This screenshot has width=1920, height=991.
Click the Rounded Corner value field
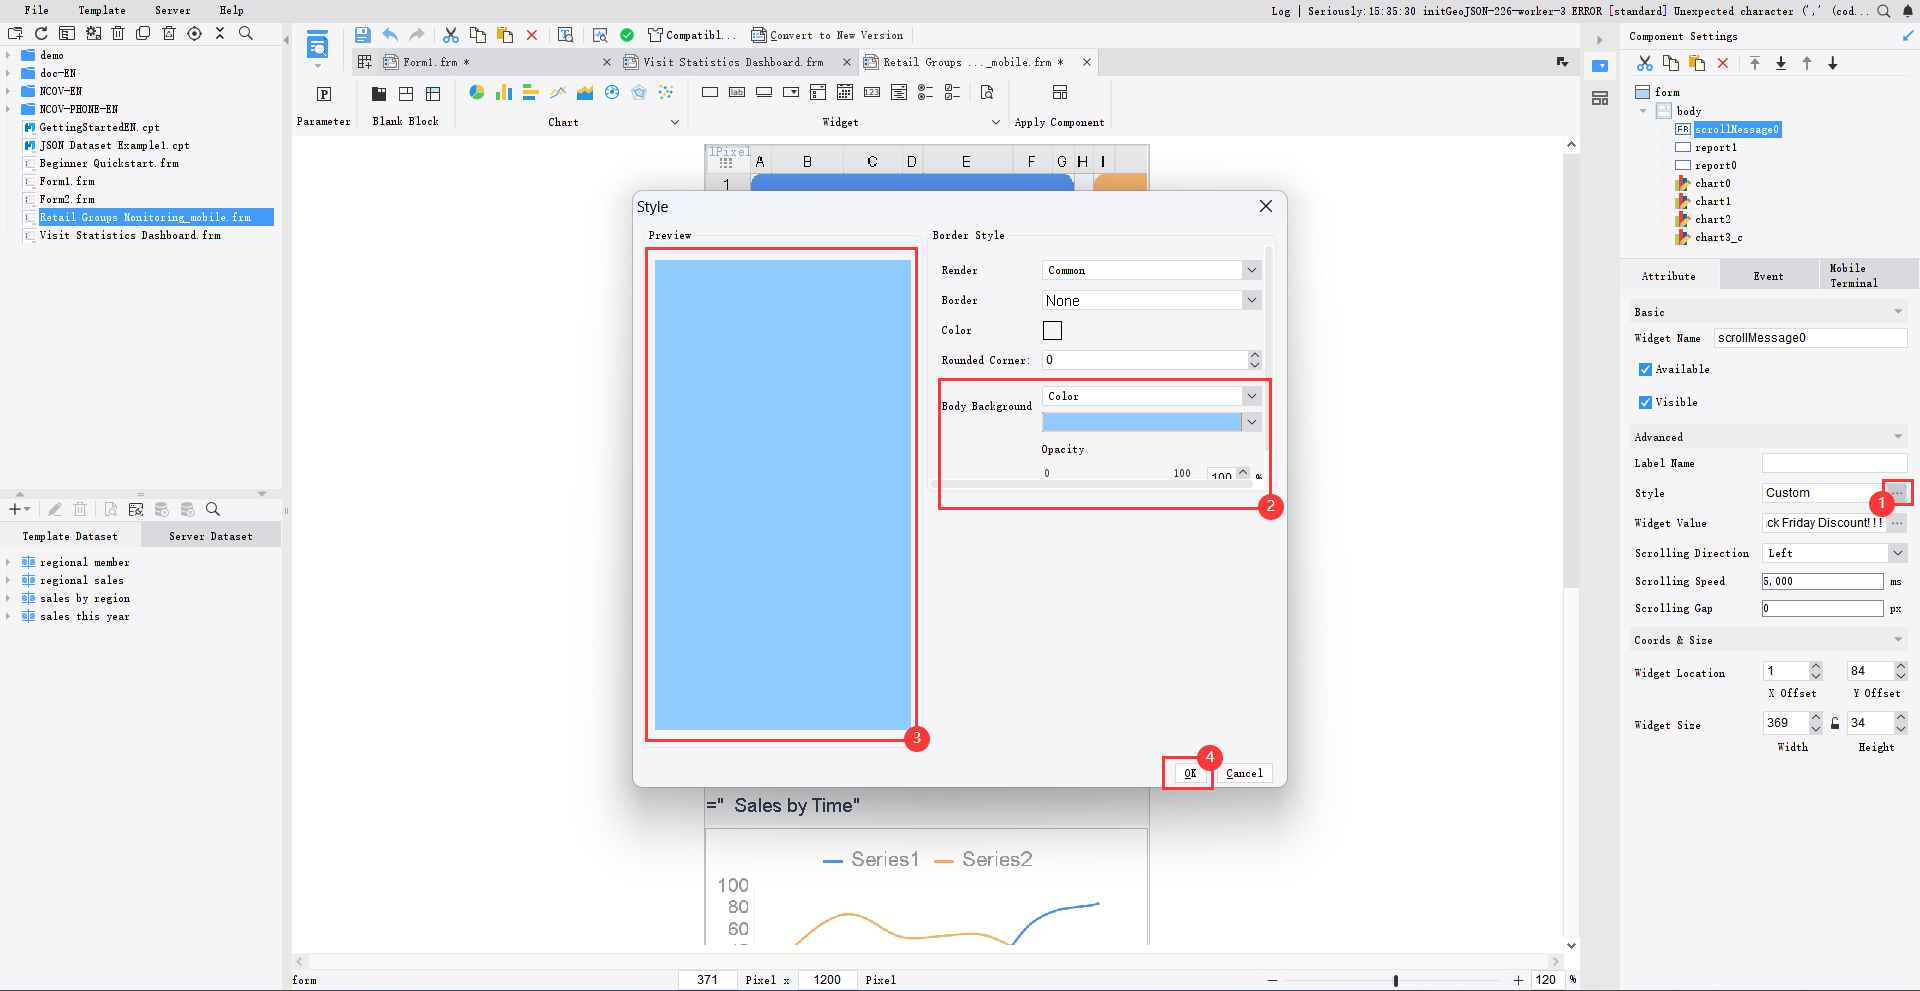(1145, 360)
